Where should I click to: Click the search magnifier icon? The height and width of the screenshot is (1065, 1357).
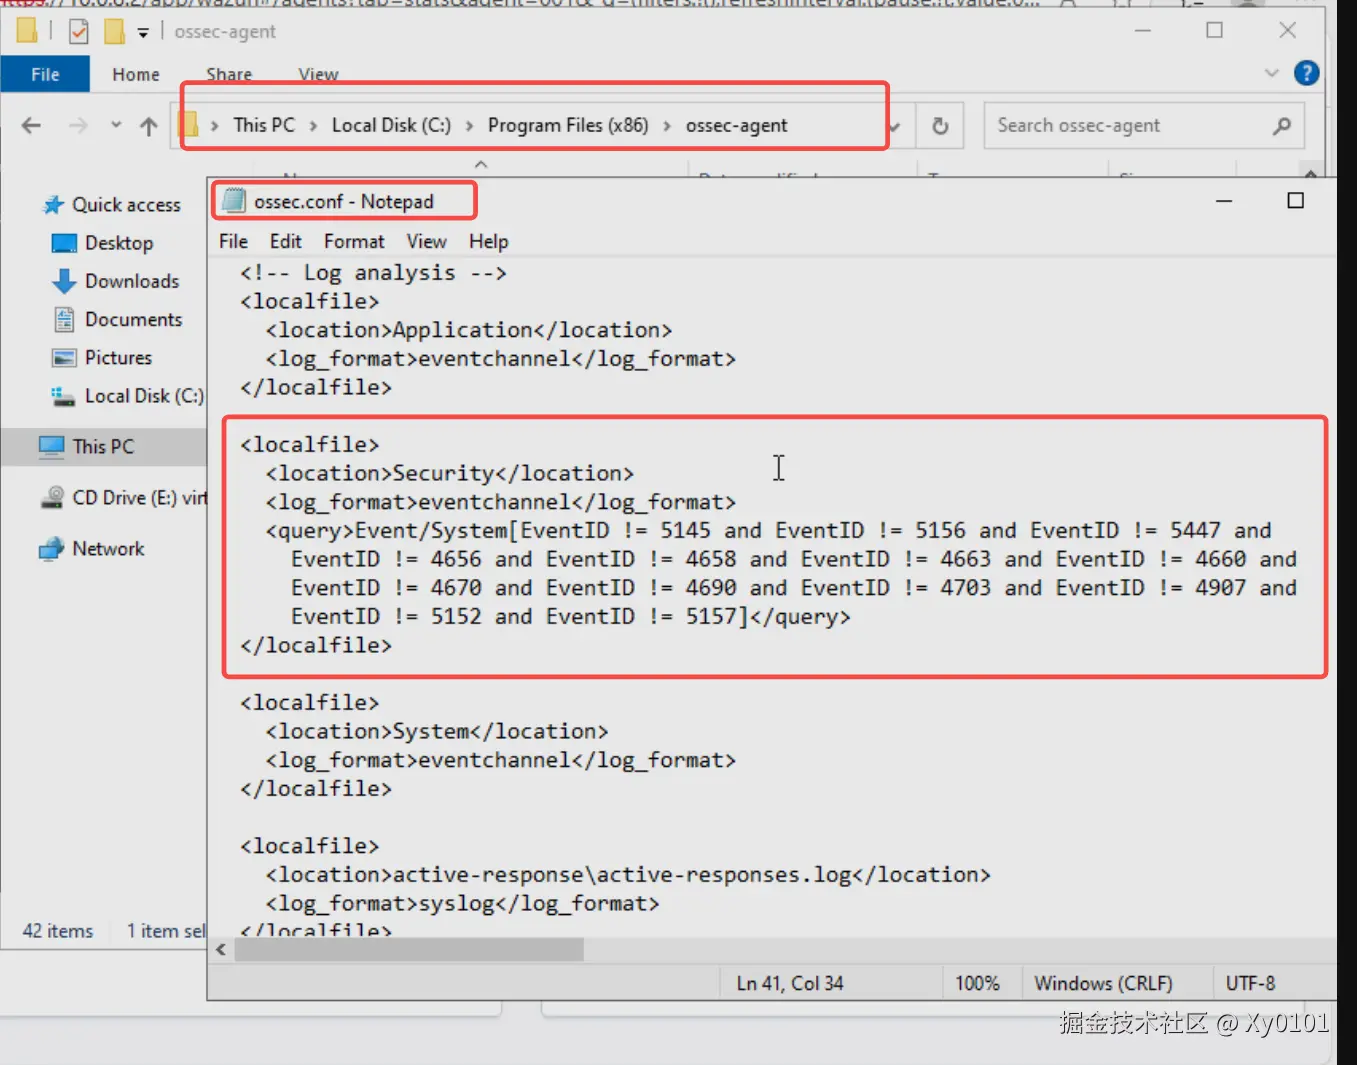[x=1282, y=125]
